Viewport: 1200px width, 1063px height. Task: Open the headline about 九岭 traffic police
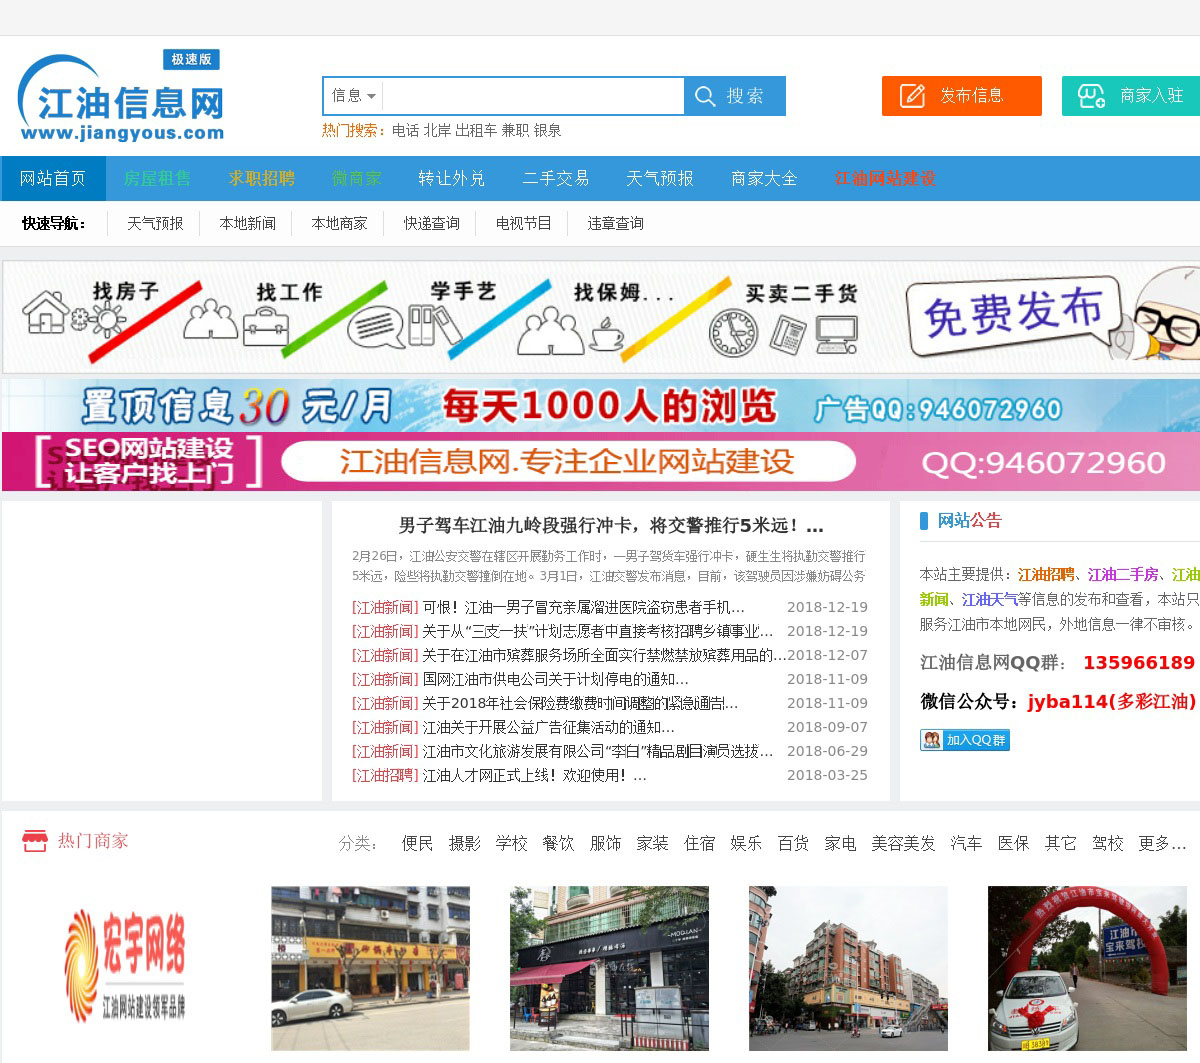pyautogui.click(x=610, y=525)
